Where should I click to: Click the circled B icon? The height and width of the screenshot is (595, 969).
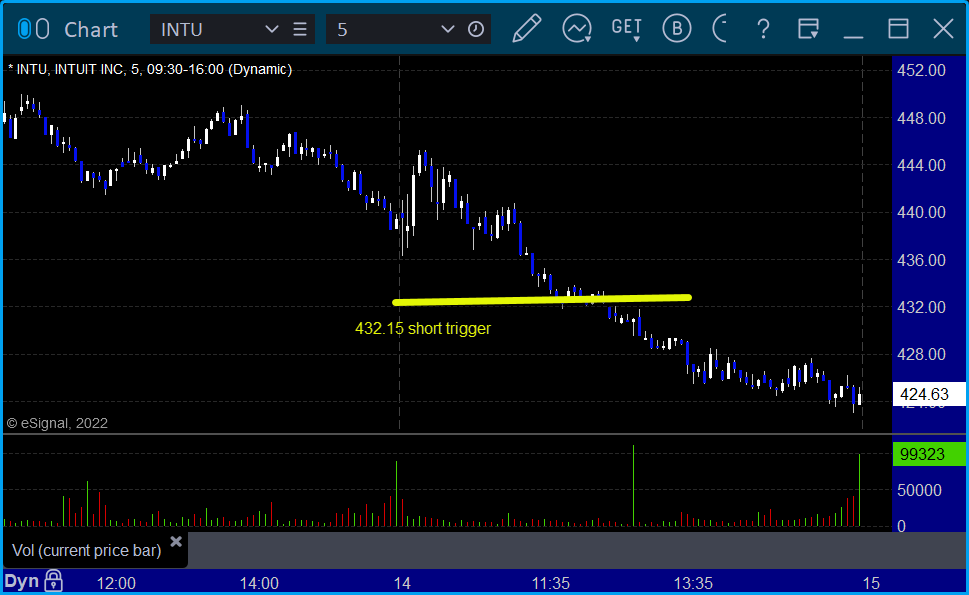coord(677,28)
